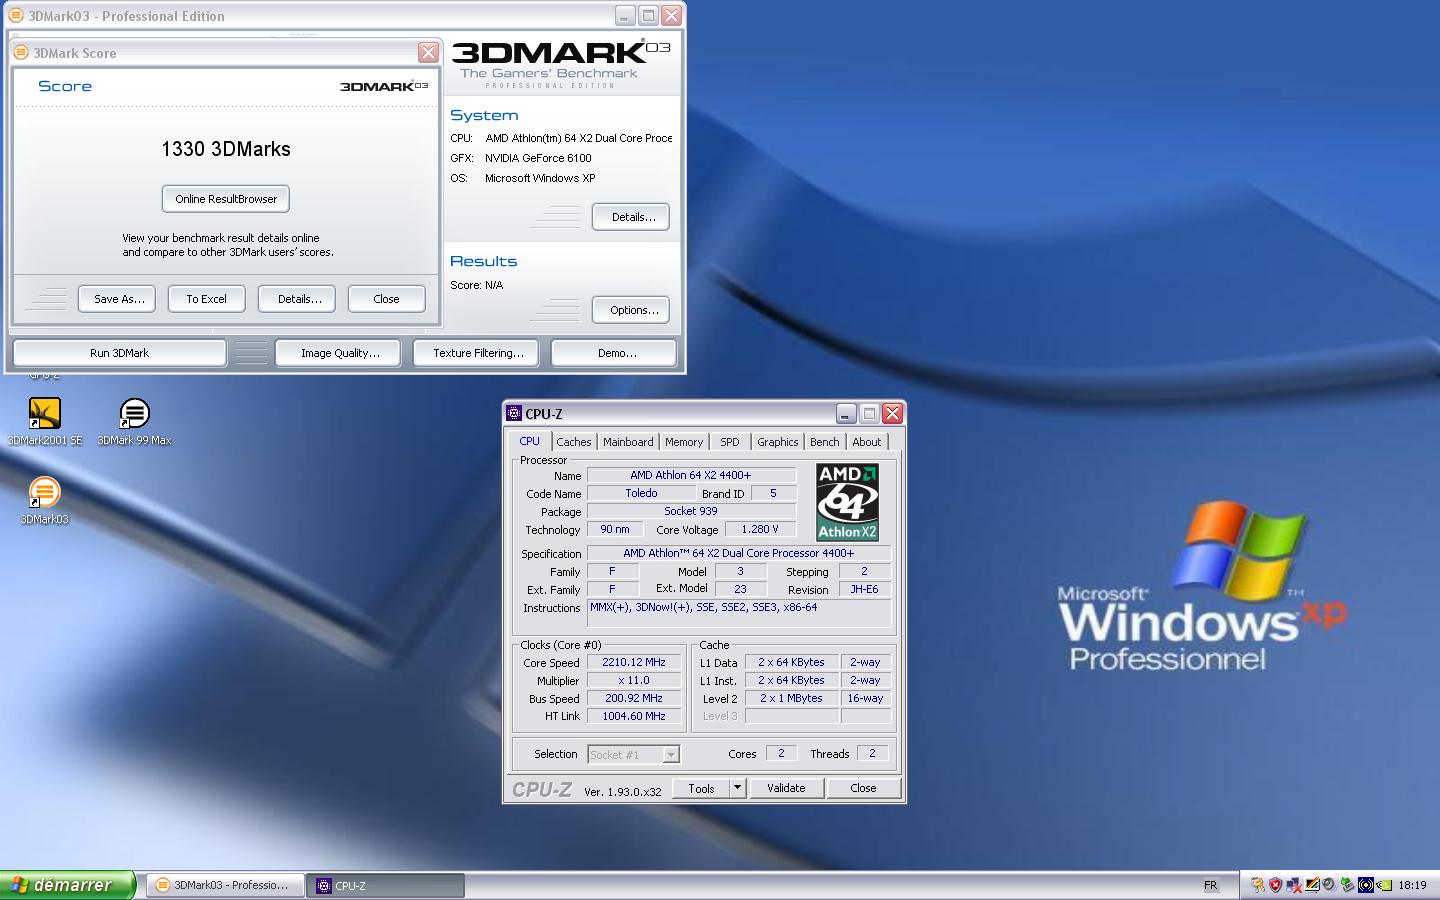Screen dimensions: 1440x900
Task: Open the Bench tab
Action: point(825,442)
